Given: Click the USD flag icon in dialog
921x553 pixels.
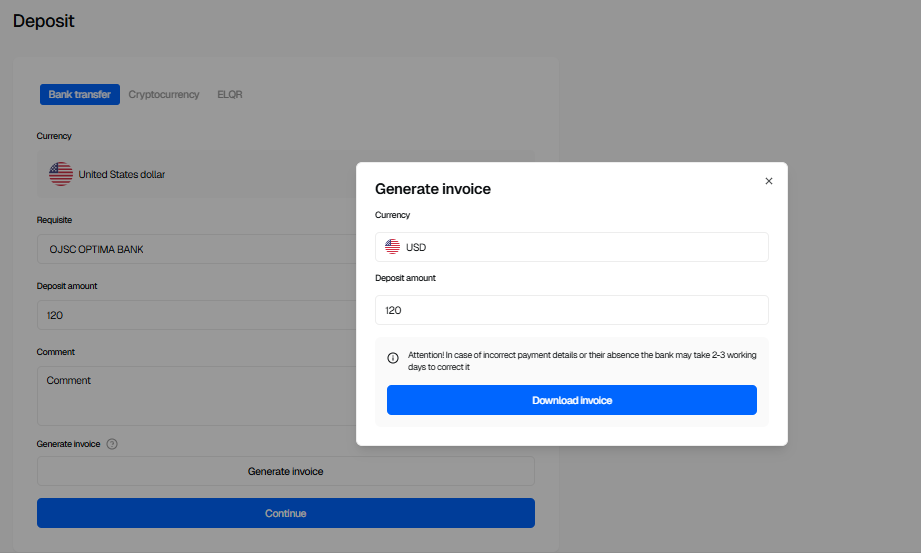Looking at the screenshot, I should pos(392,247).
